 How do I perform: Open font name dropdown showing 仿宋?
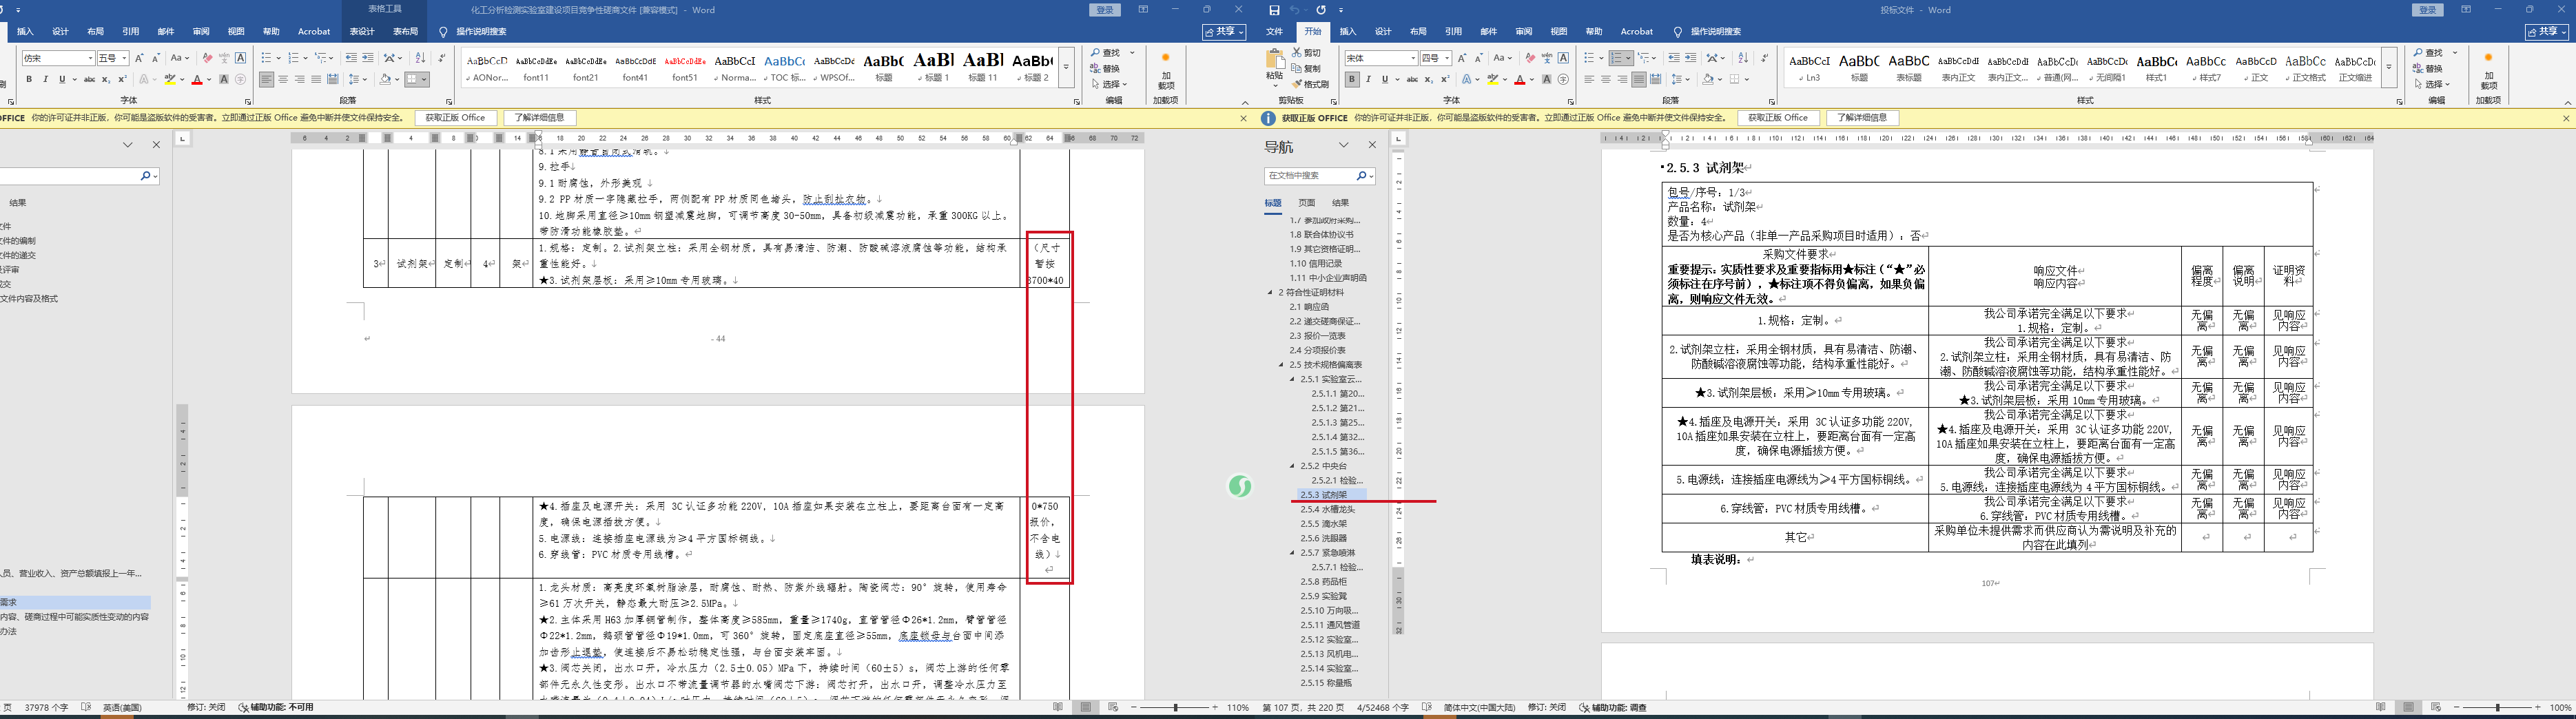pos(90,58)
